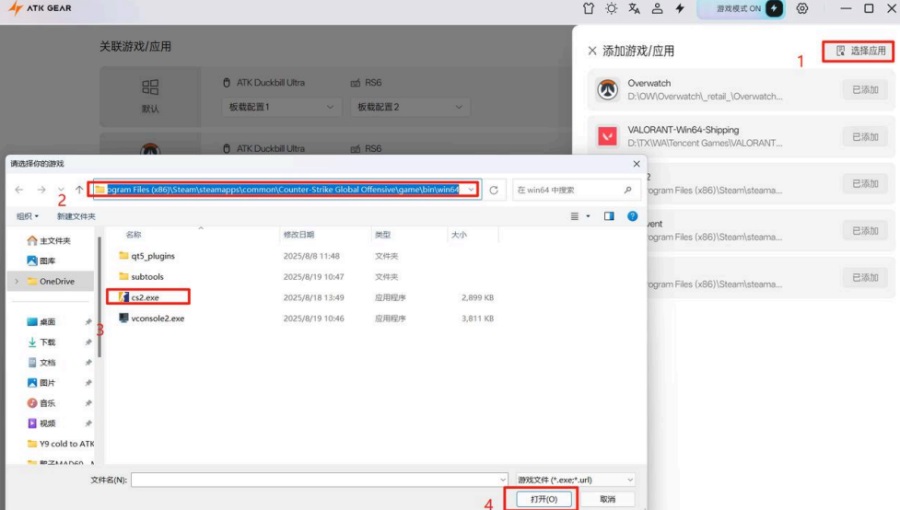This screenshot has width=900, height=510.
Task: Click the lightning bolt icon in the title bar
Action: tap(680, 9)
